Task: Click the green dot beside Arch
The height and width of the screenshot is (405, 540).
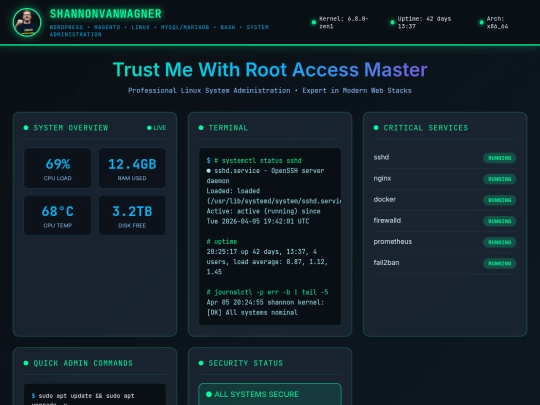Action: [x=481, y=22]
